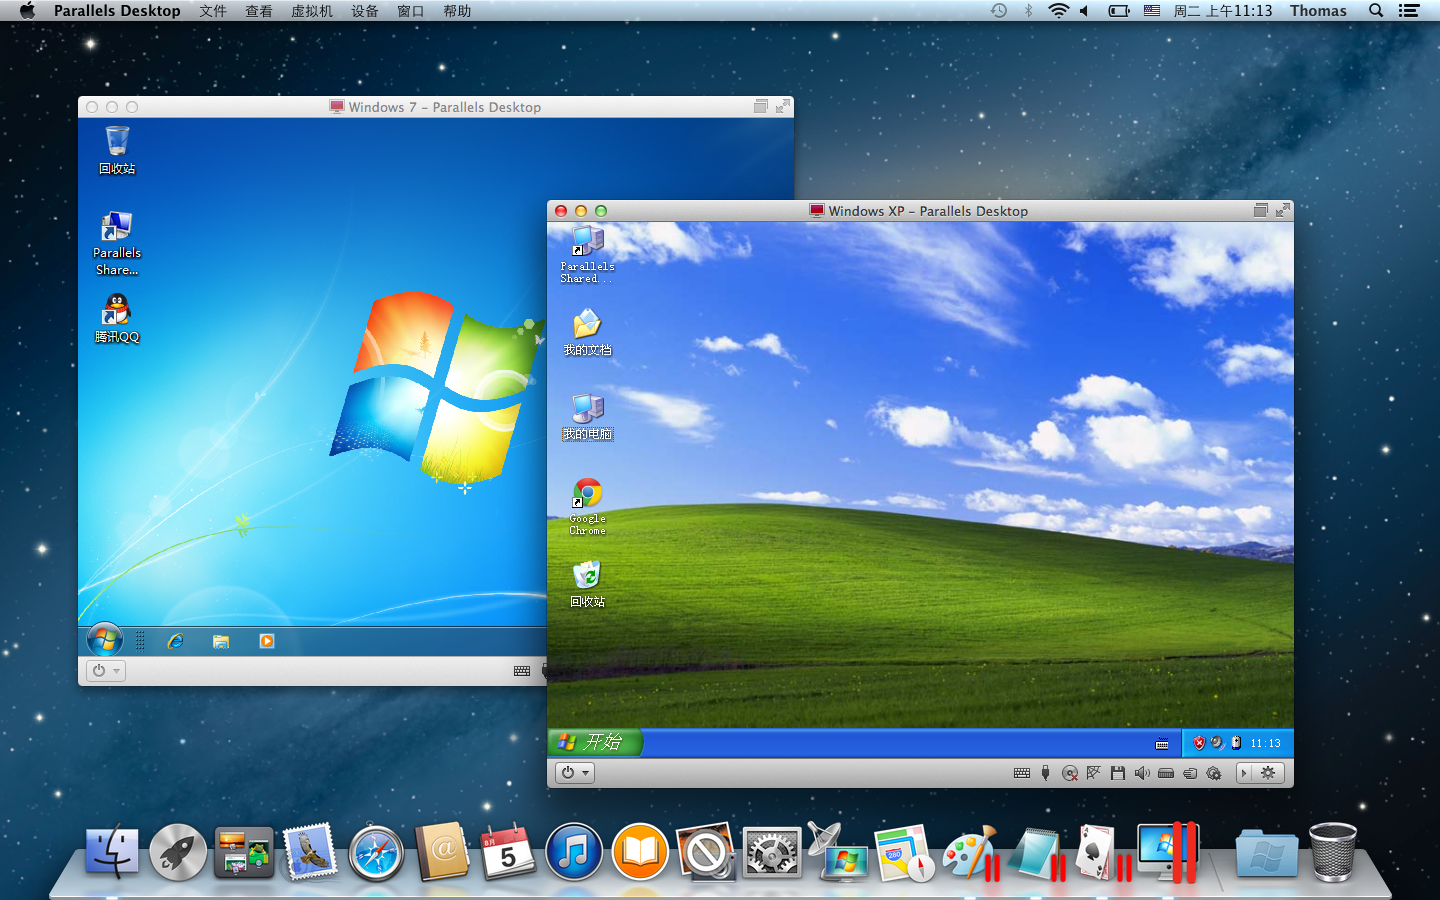Launch Internet Explorer from the Windows 7 taskbar
The height and width of the screenshot is (900, 1440).
(175, 641)
